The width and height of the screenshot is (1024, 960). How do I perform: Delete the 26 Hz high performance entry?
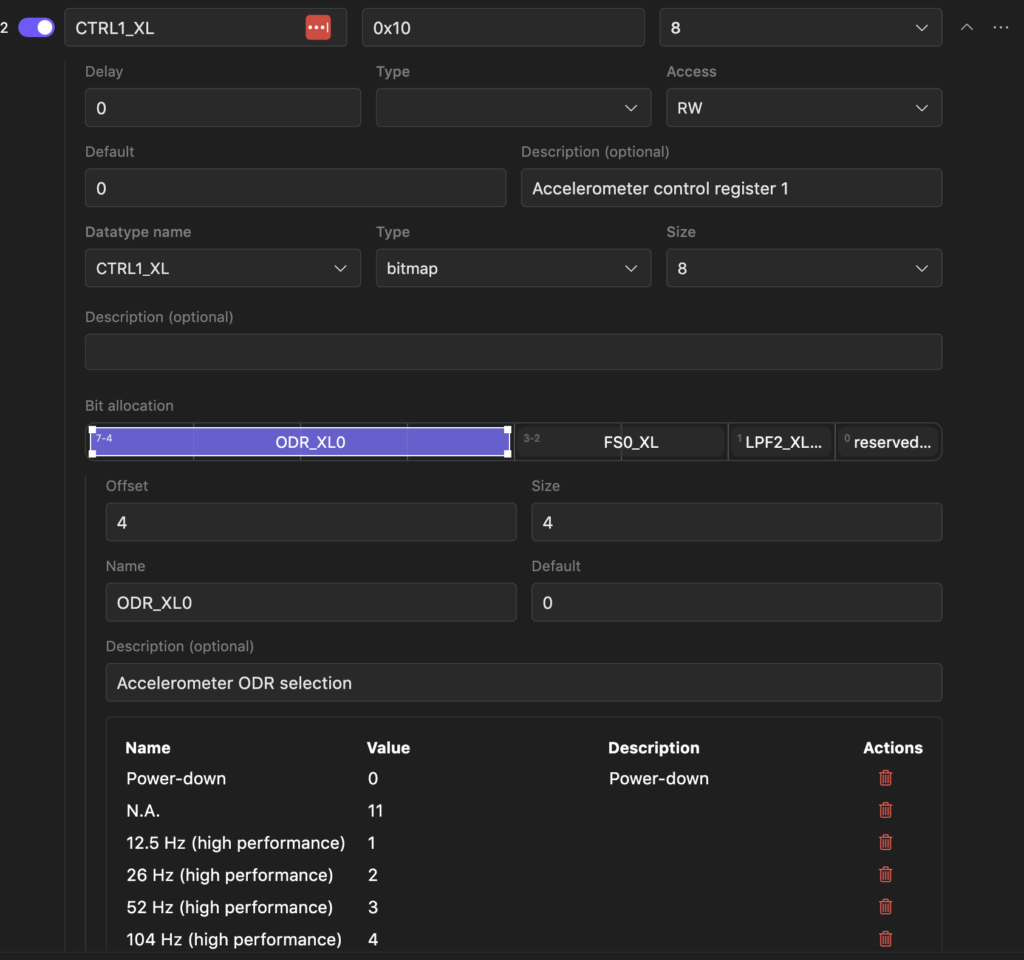pos(885,875)
